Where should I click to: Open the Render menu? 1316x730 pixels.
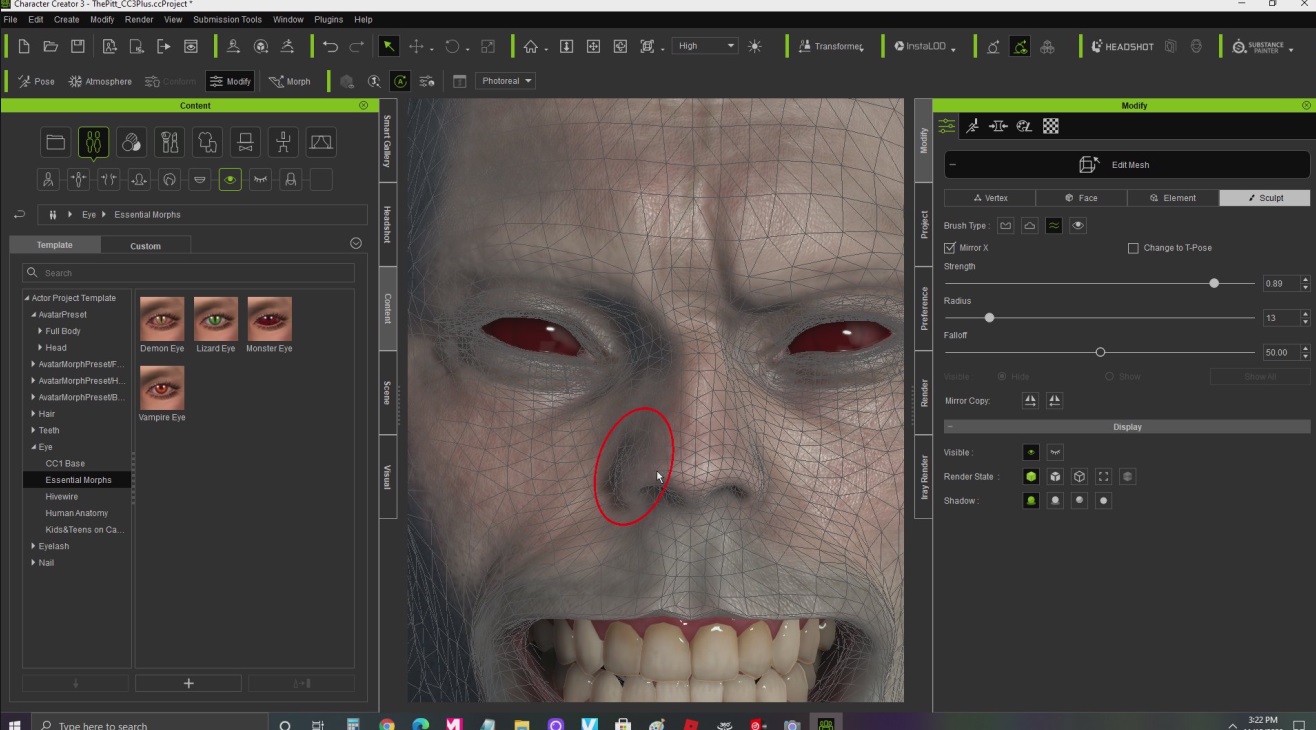(139, 19)
